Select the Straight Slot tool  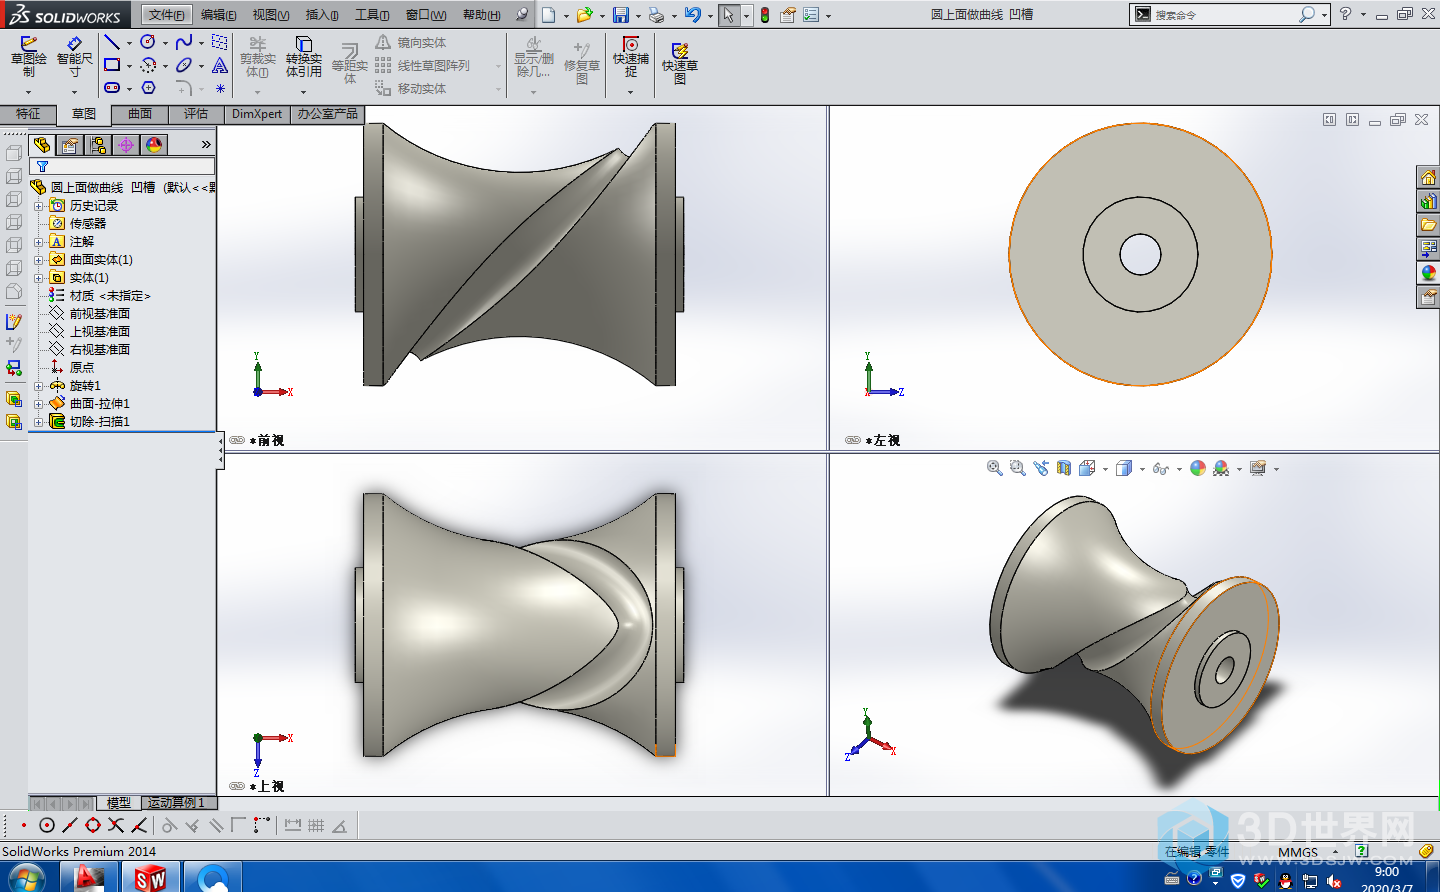point(112,88)
